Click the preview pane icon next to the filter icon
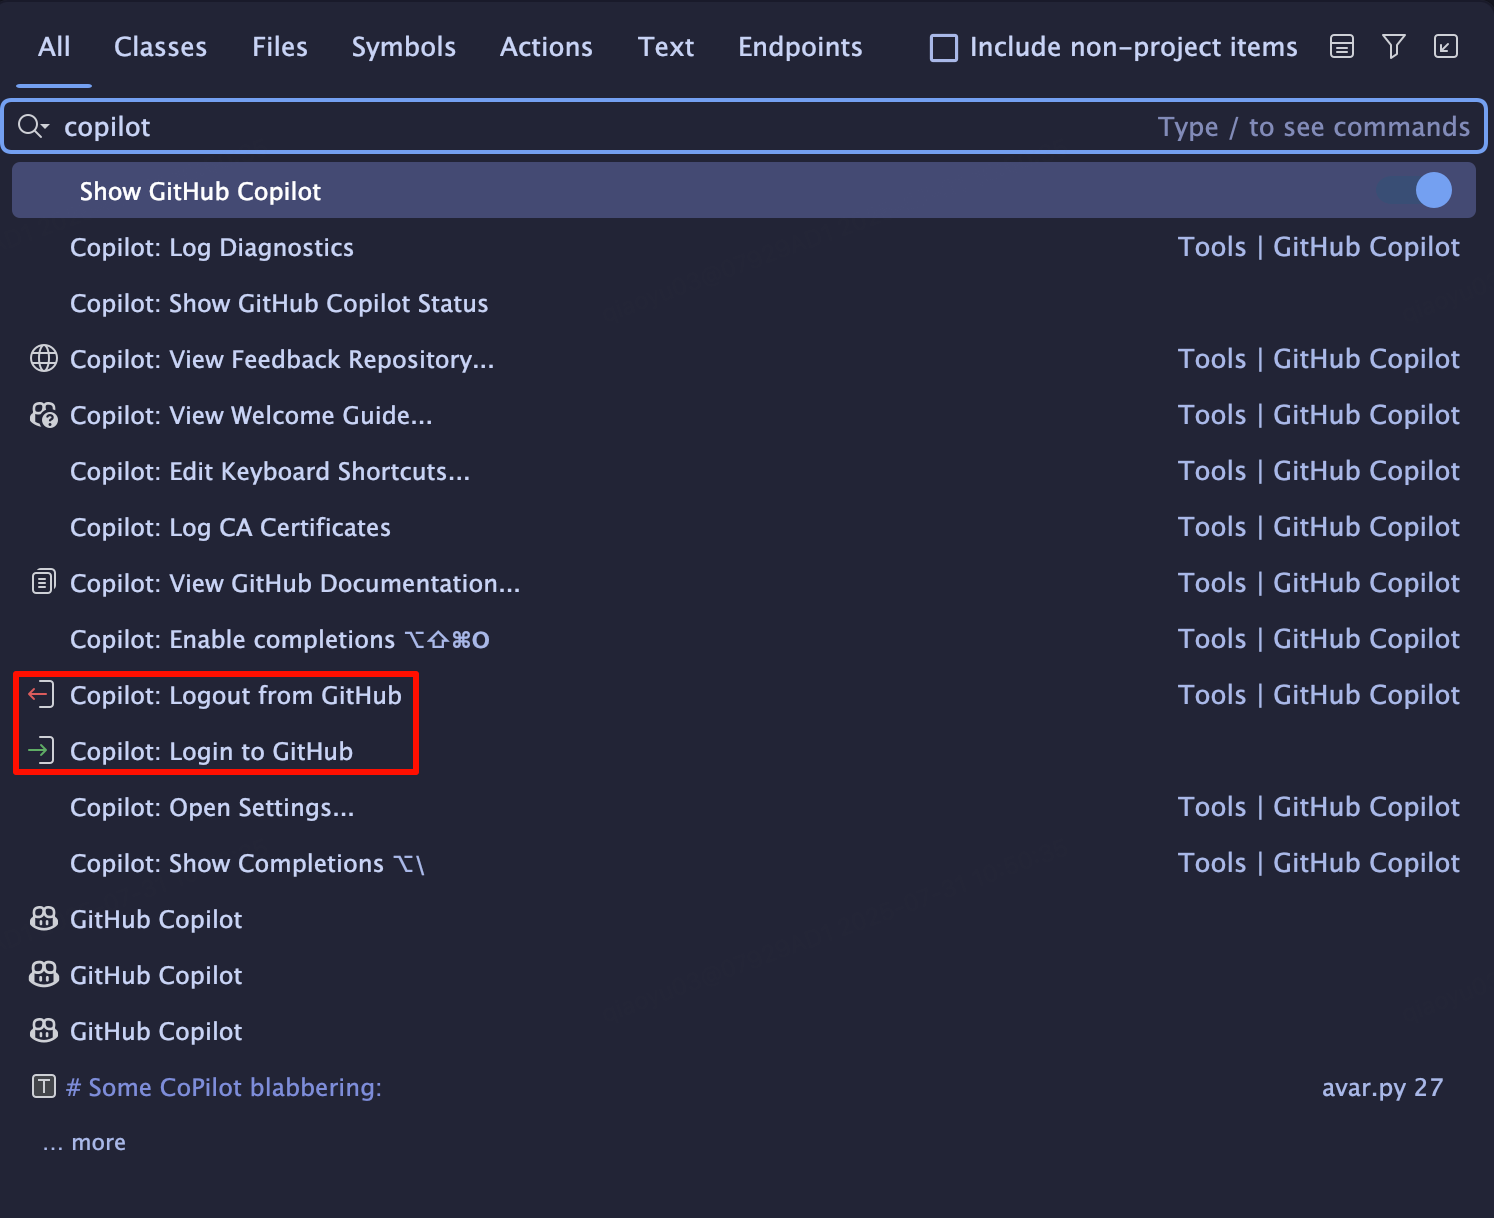Screen dimensions: 1494x1218 pyautogui.click(x=1341, y=46)
